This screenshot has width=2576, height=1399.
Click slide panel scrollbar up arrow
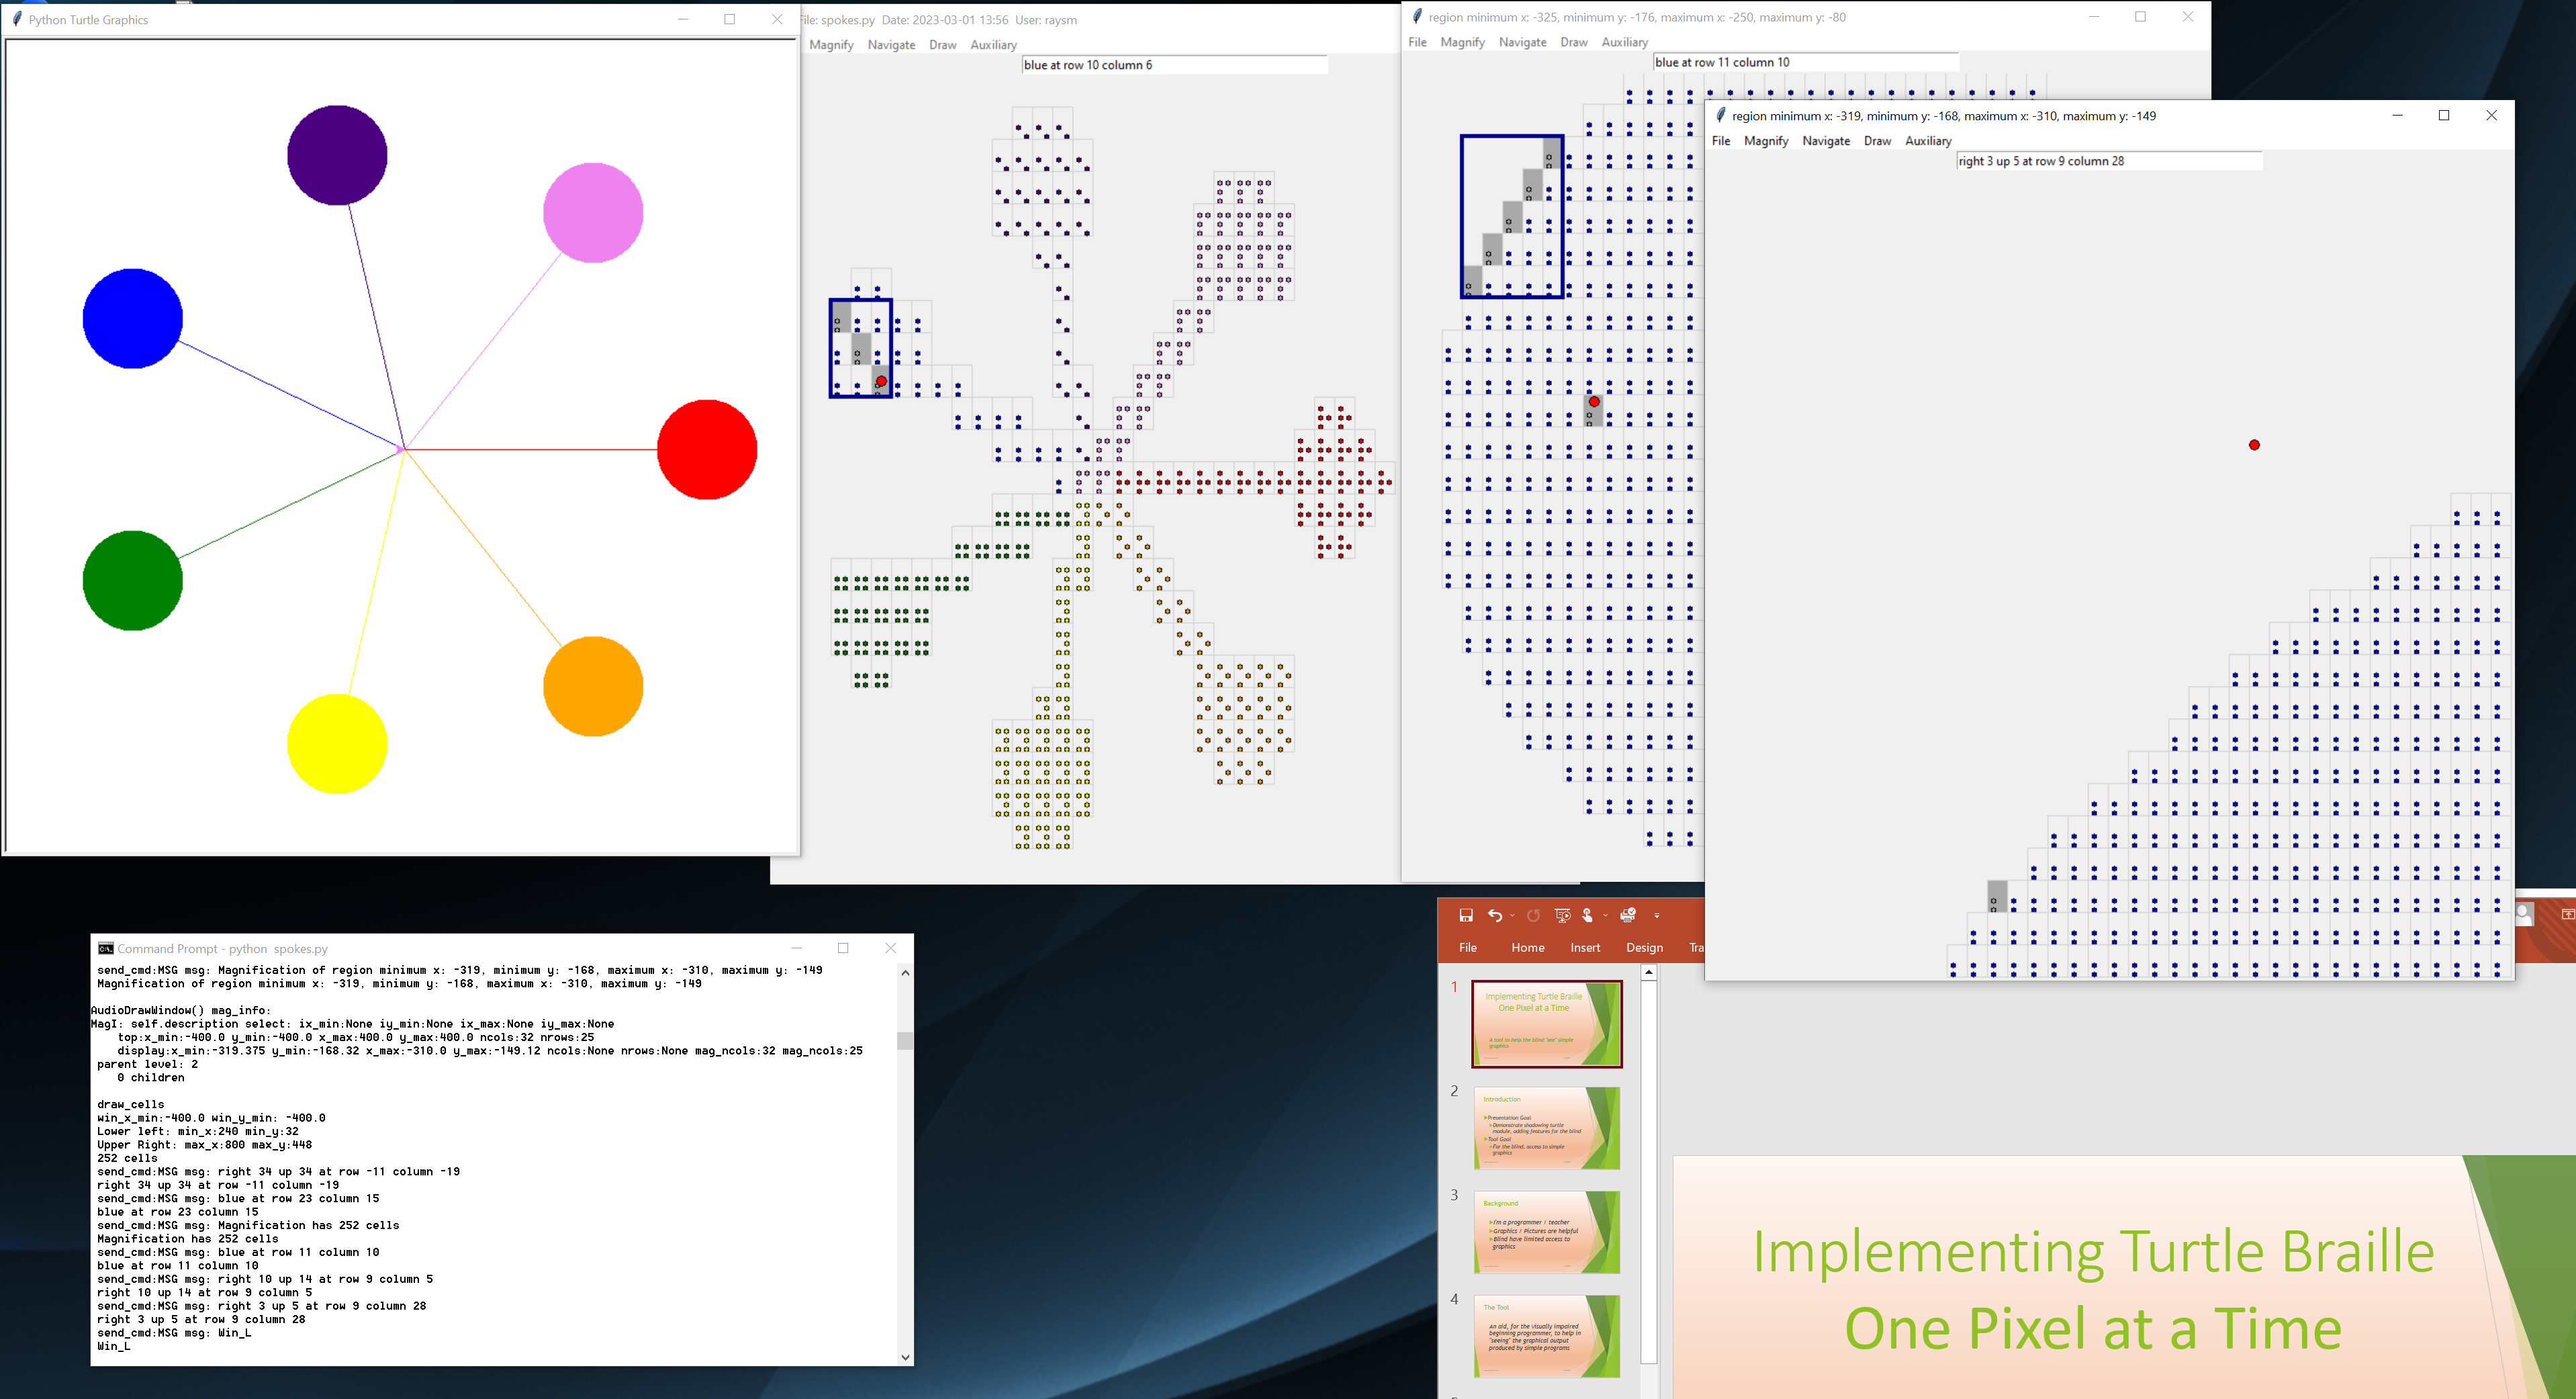point(1648,972)
